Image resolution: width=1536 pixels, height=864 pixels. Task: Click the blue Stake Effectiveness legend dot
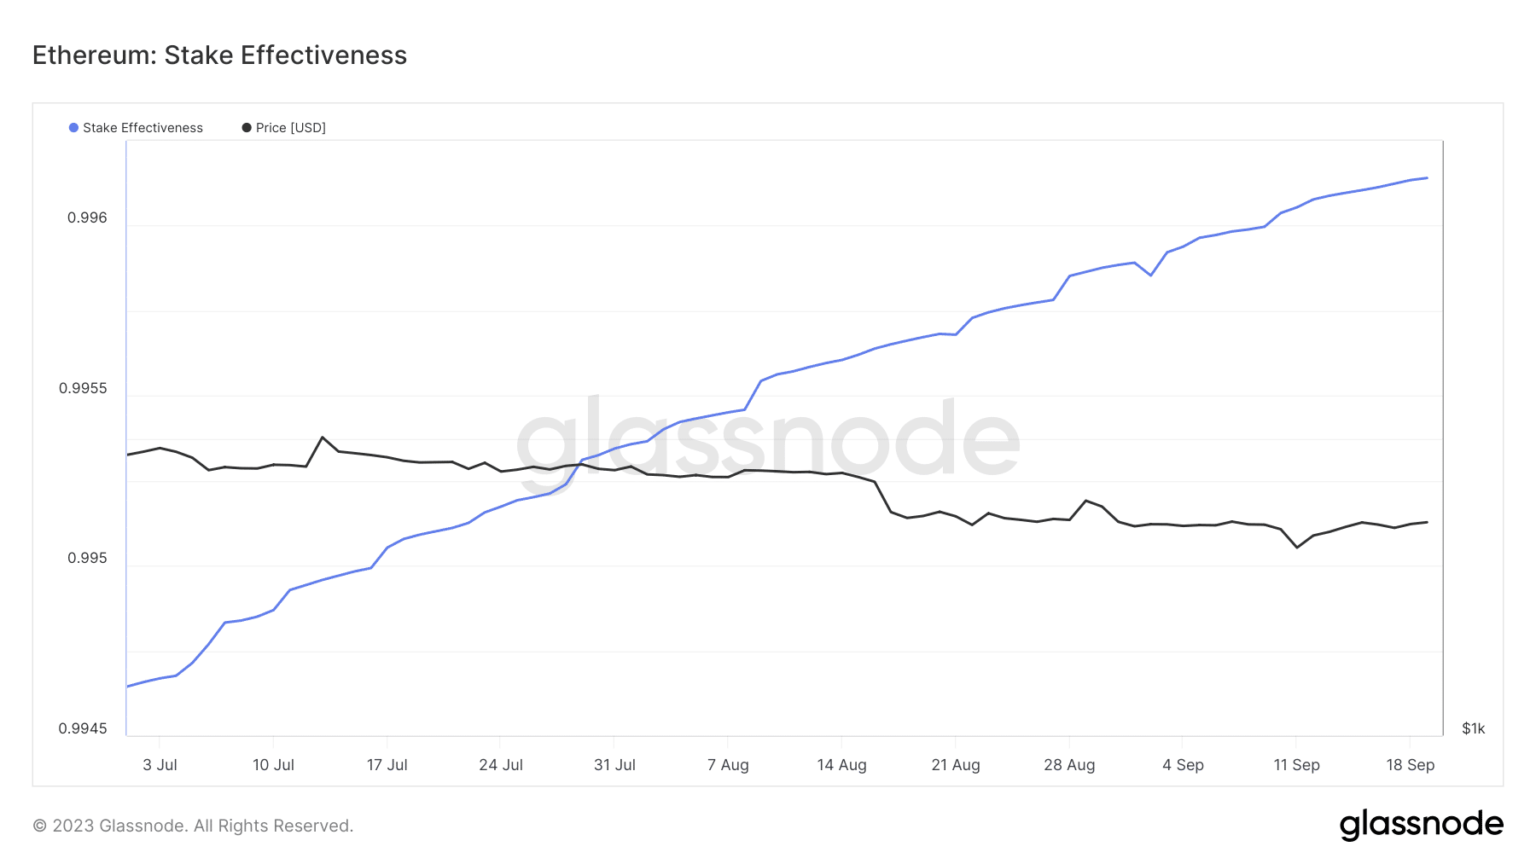74,128
